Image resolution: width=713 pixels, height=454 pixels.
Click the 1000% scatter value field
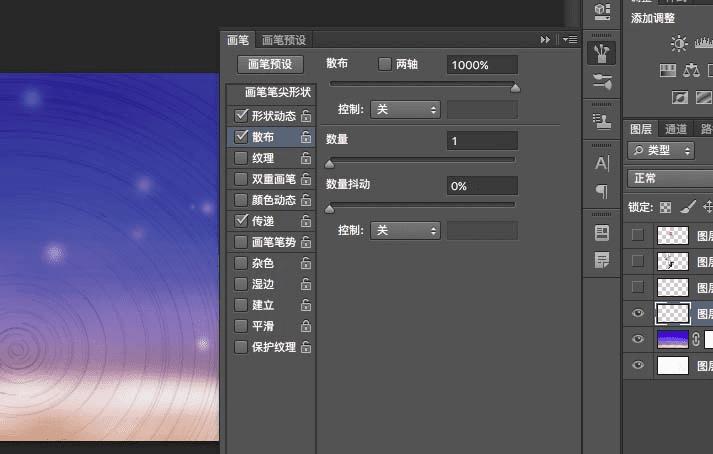(482, 65)
